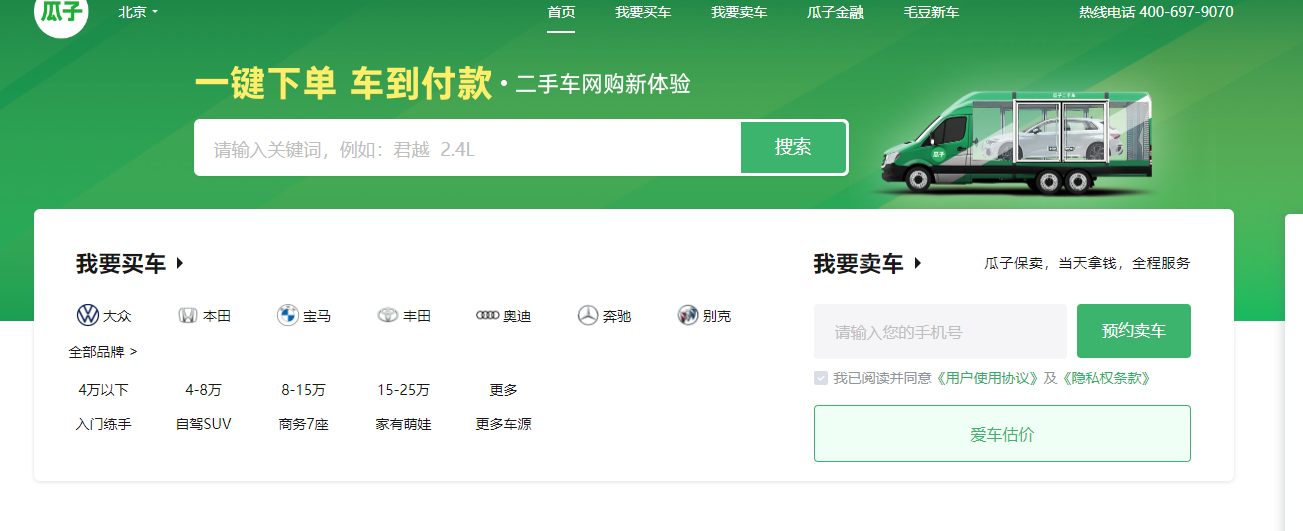Viewport: 1303px width, 531px height.
Task: Click the Guazi logo icon
Action: [x=61, y=12]
